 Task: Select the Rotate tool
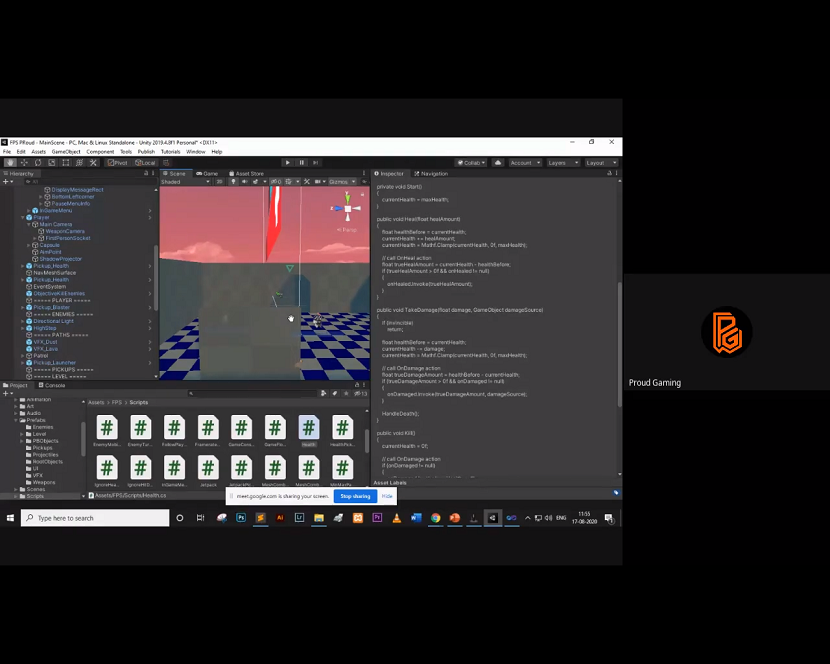(x=38, y=162)
